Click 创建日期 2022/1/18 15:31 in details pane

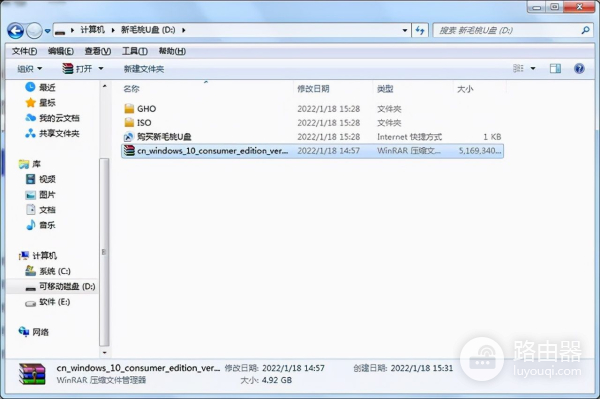pyautogui.click(x=403, y=368)
